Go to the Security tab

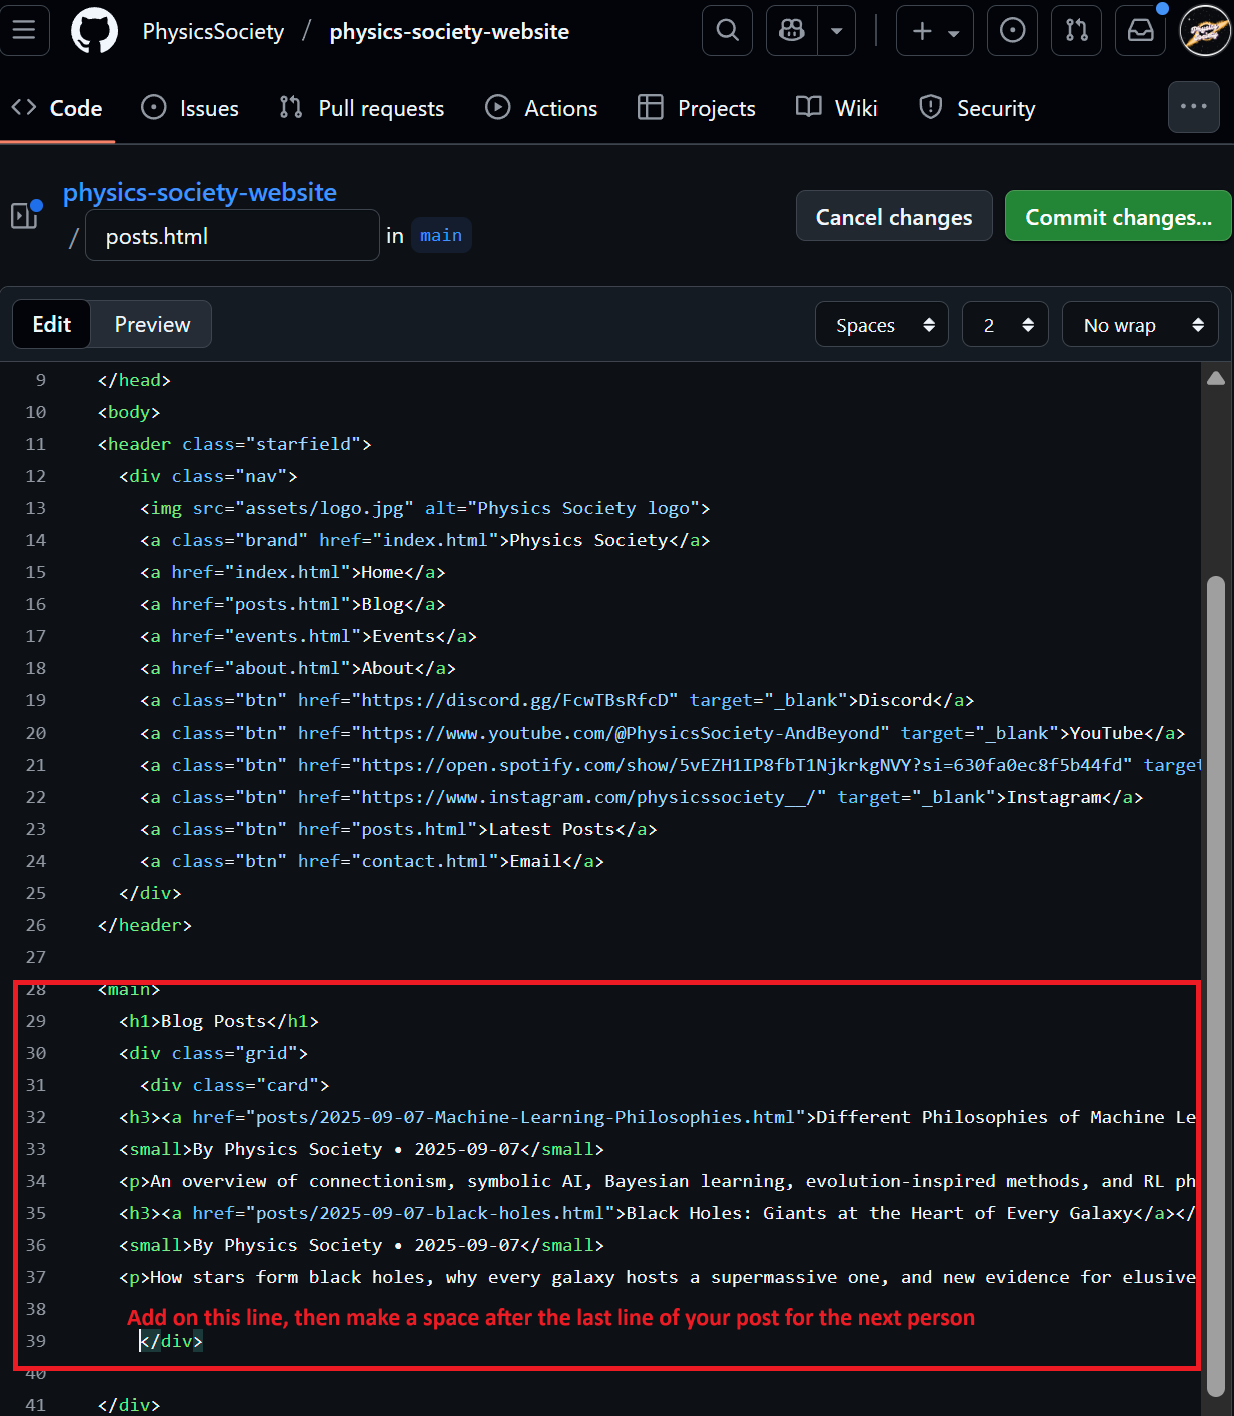tap(976, 108)
